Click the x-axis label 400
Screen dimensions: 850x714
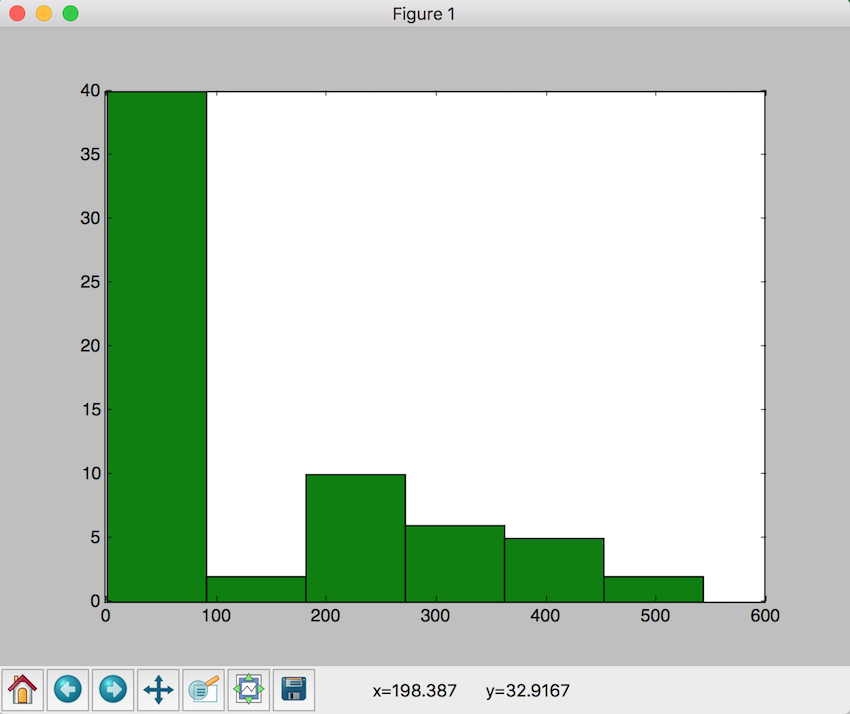point(545,616)
